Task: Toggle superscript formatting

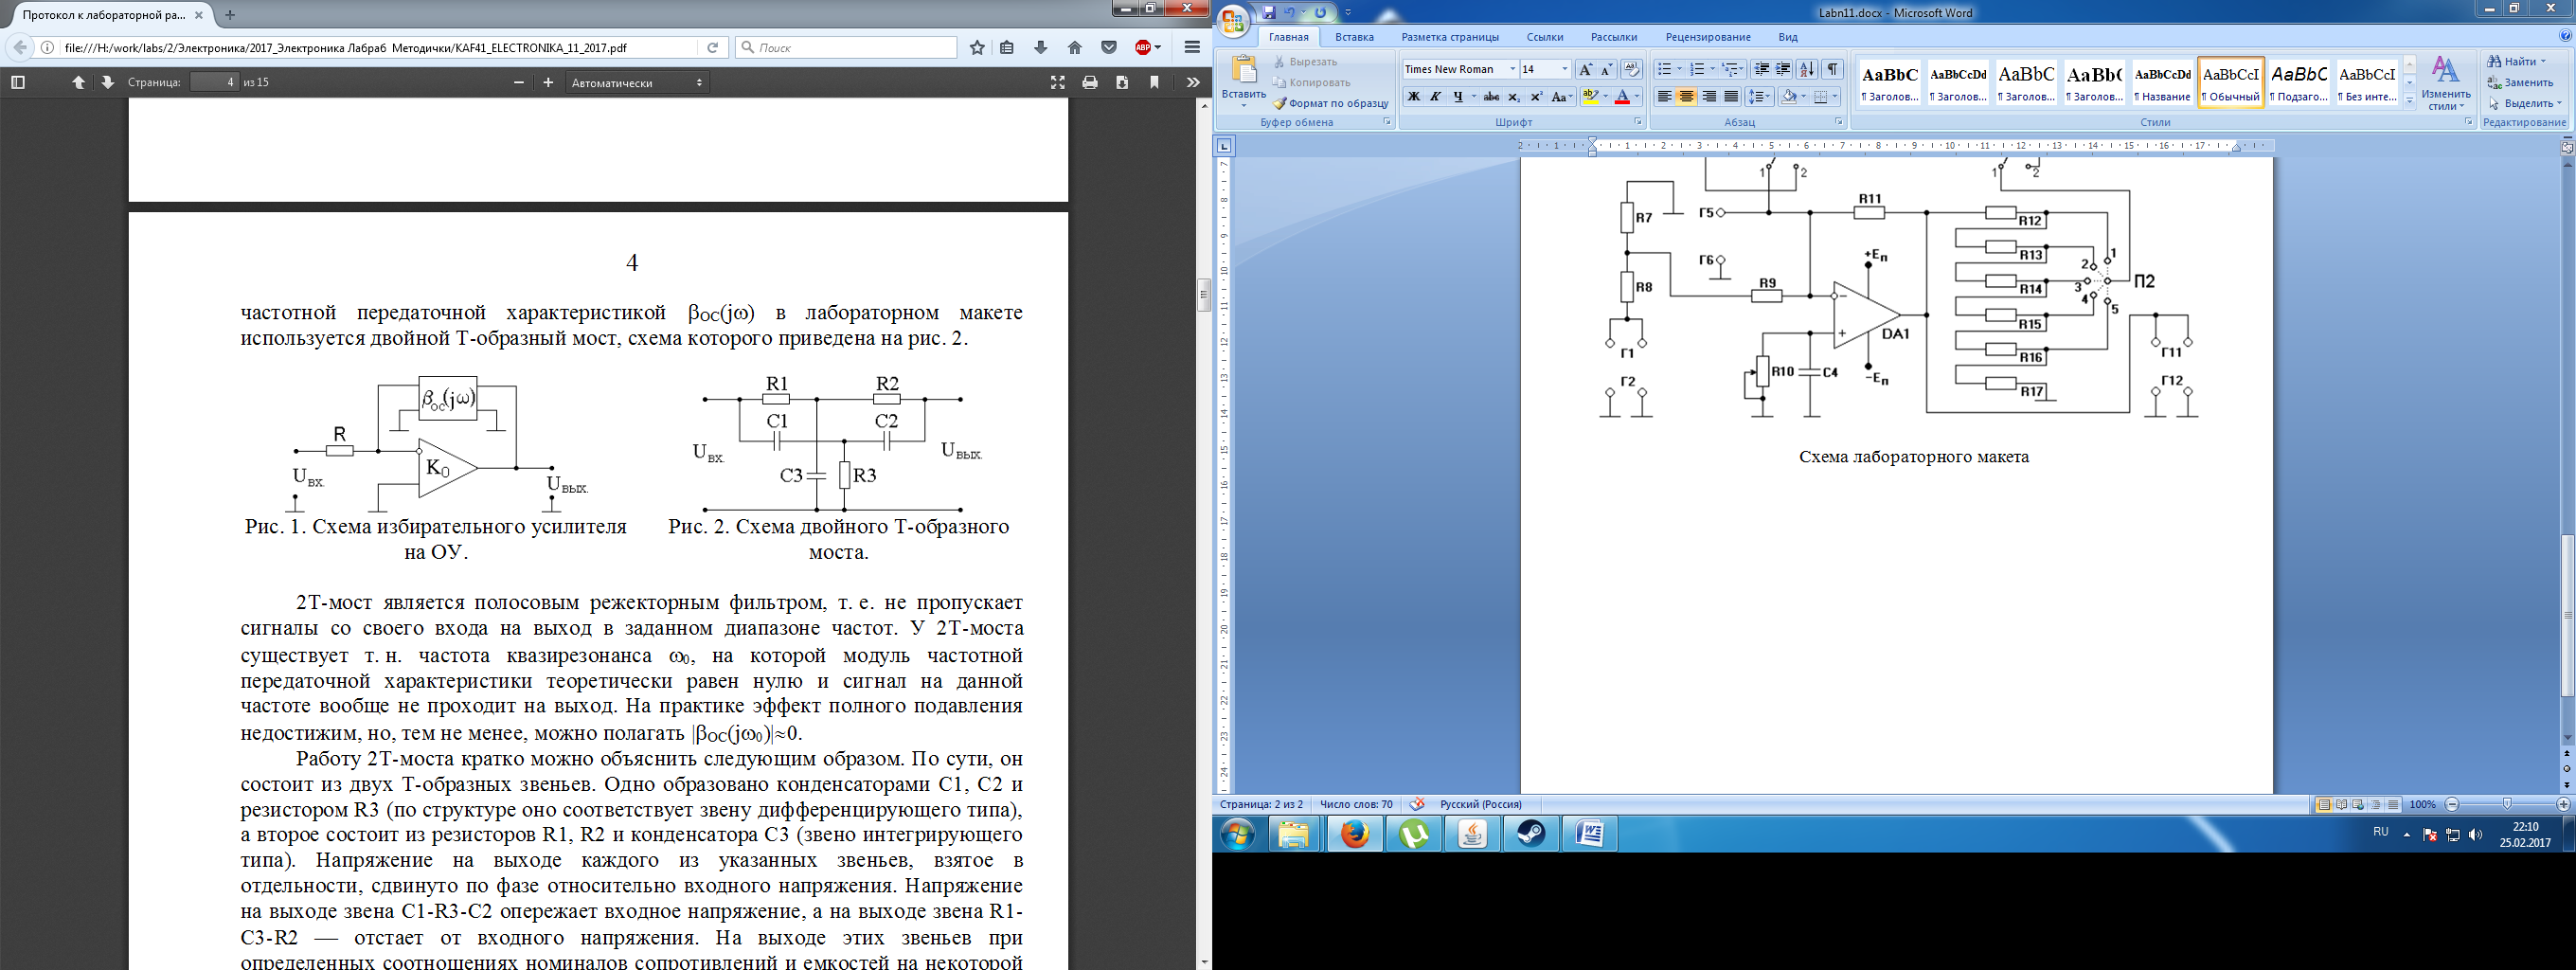Action: tap(1537, 97)
